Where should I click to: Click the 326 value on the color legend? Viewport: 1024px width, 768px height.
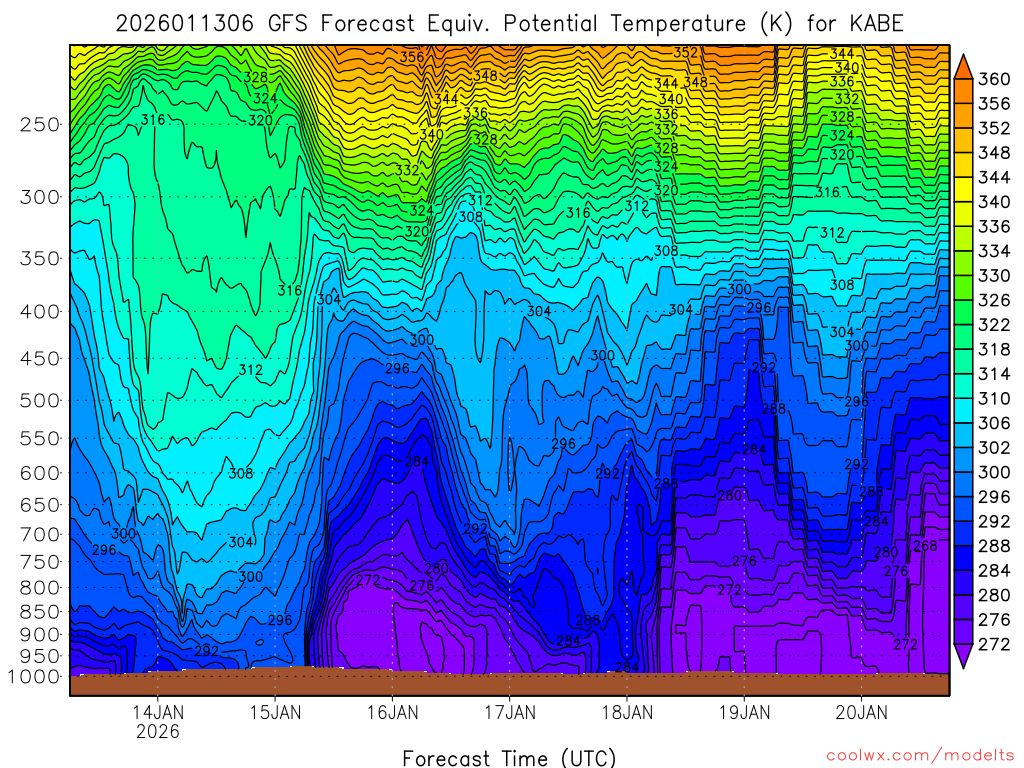[x=994, y=300]
